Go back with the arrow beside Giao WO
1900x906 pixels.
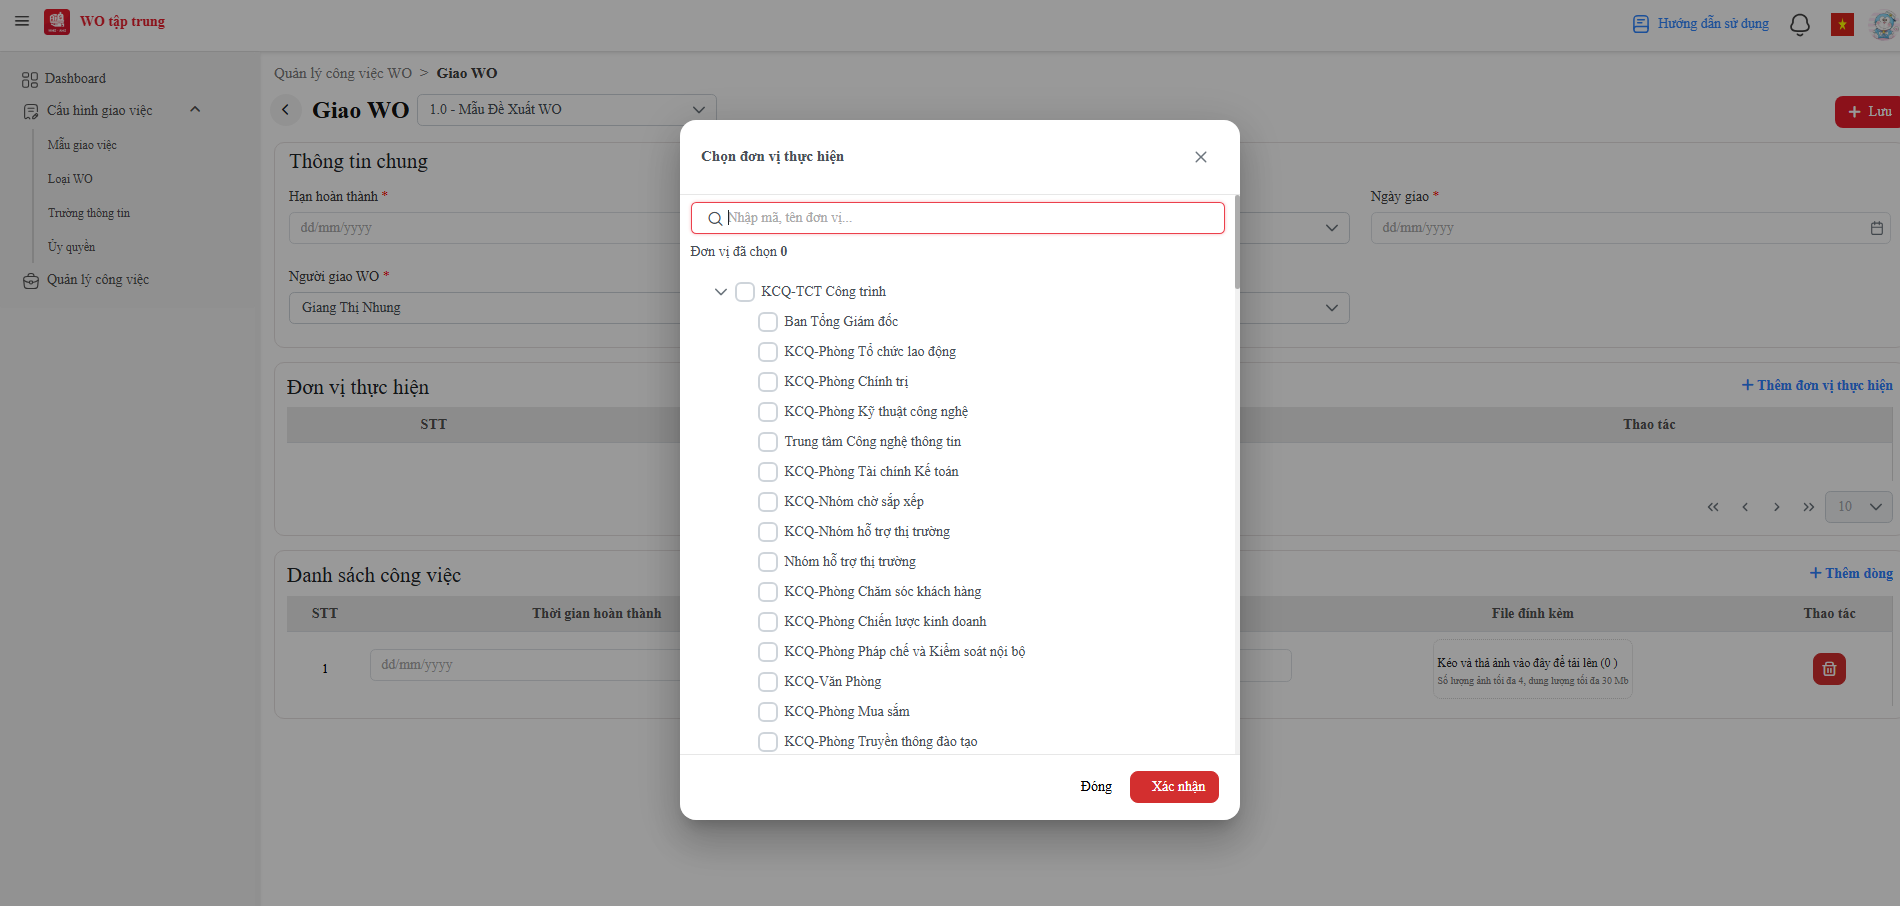click(285, 110)
